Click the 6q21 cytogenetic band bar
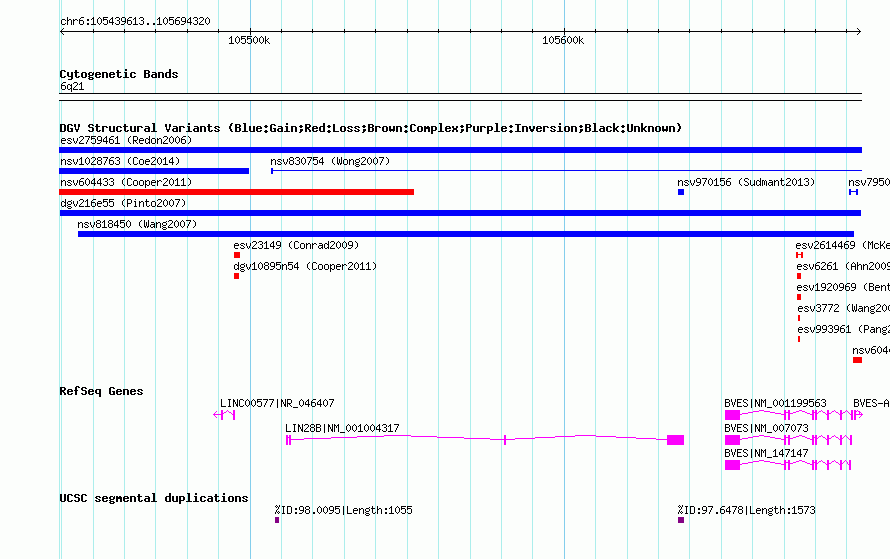Screen dimensions: 890x559 (x=460, y=97)
